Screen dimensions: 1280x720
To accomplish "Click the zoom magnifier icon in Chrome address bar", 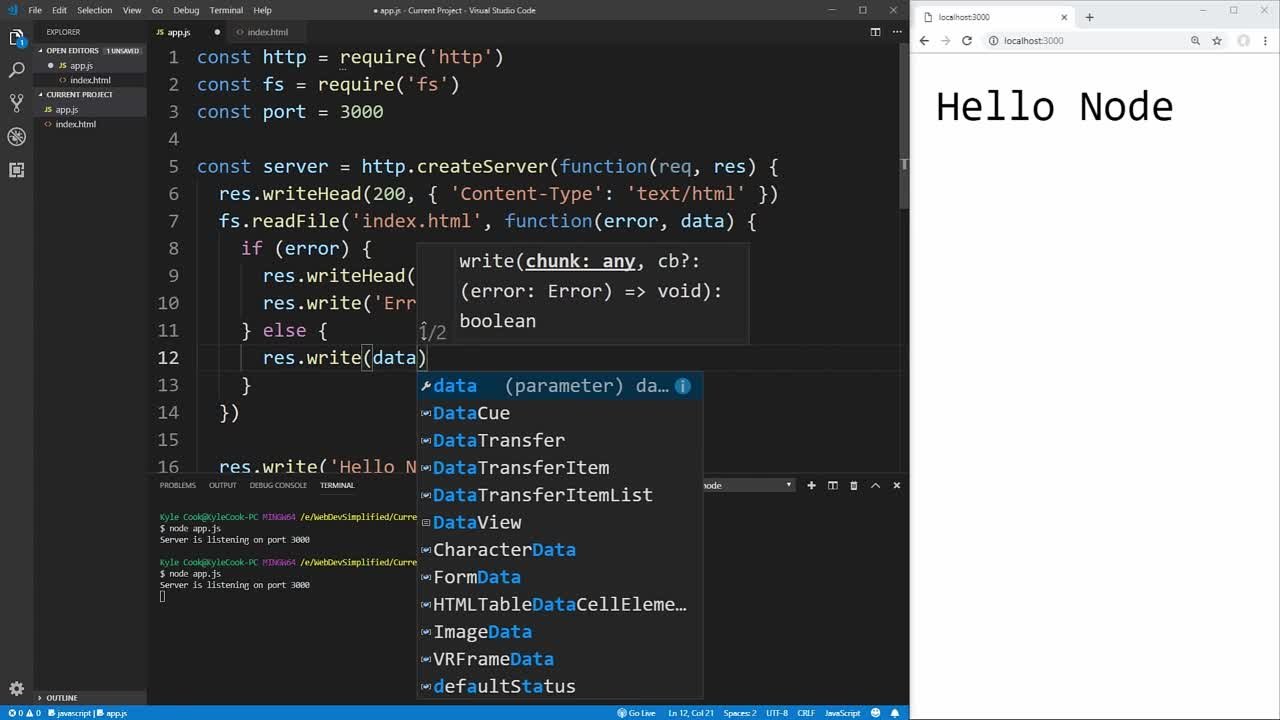I will (x=1195, y=41).
